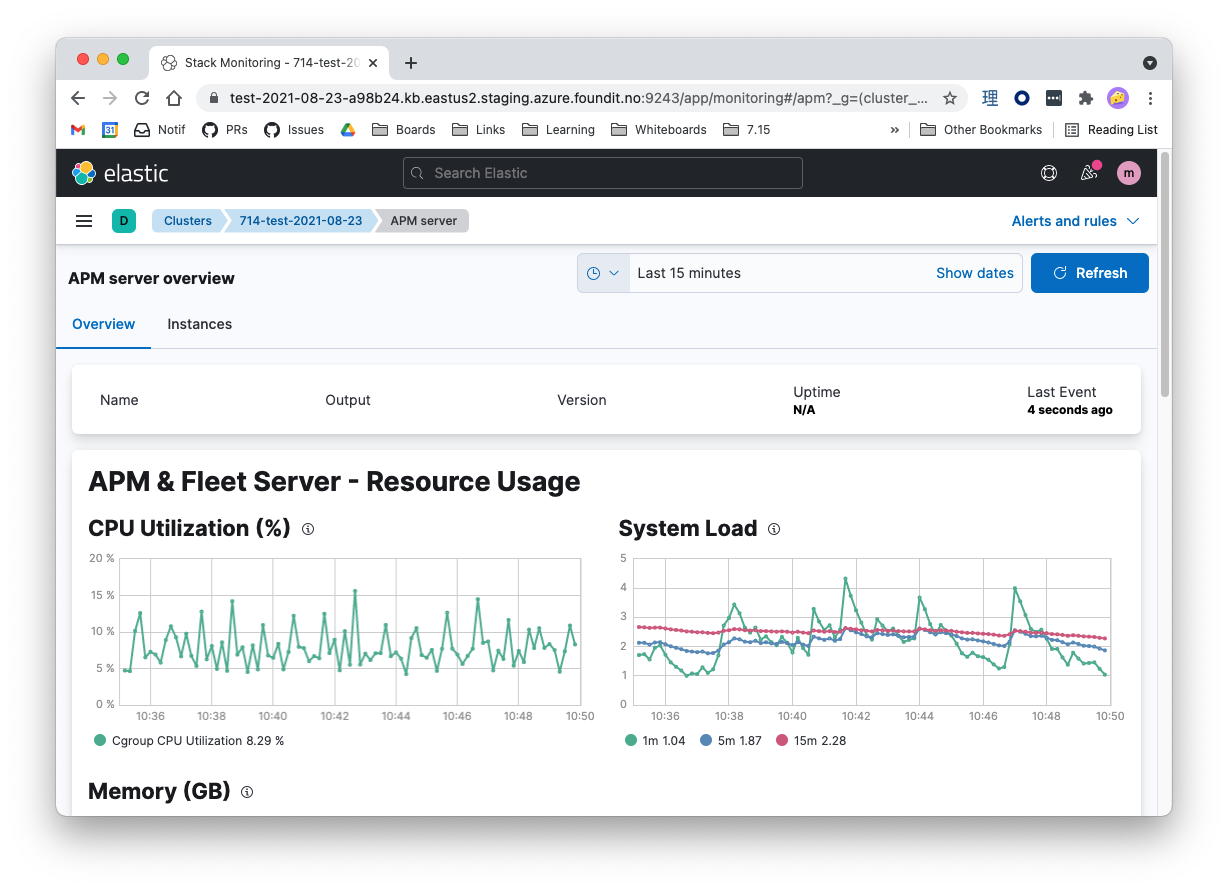Open the Other Bookmarks folder
The width and height of the screenshot is (1228, 890).
click(x=981, y=130)
